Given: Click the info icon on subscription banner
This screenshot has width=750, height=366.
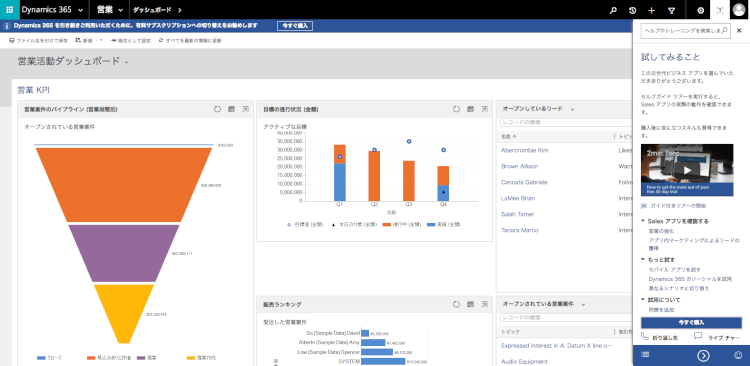Looking at the screenshot, I should click(x=7, y=26).
